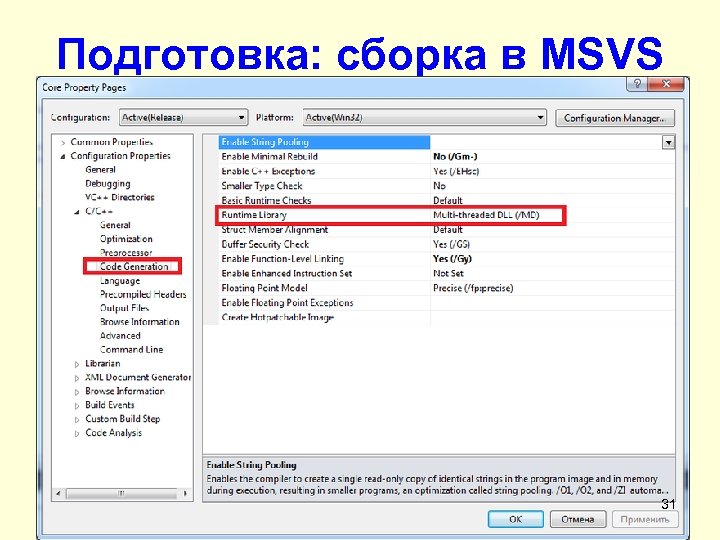Select the Advanced tree item

(120, 336)
